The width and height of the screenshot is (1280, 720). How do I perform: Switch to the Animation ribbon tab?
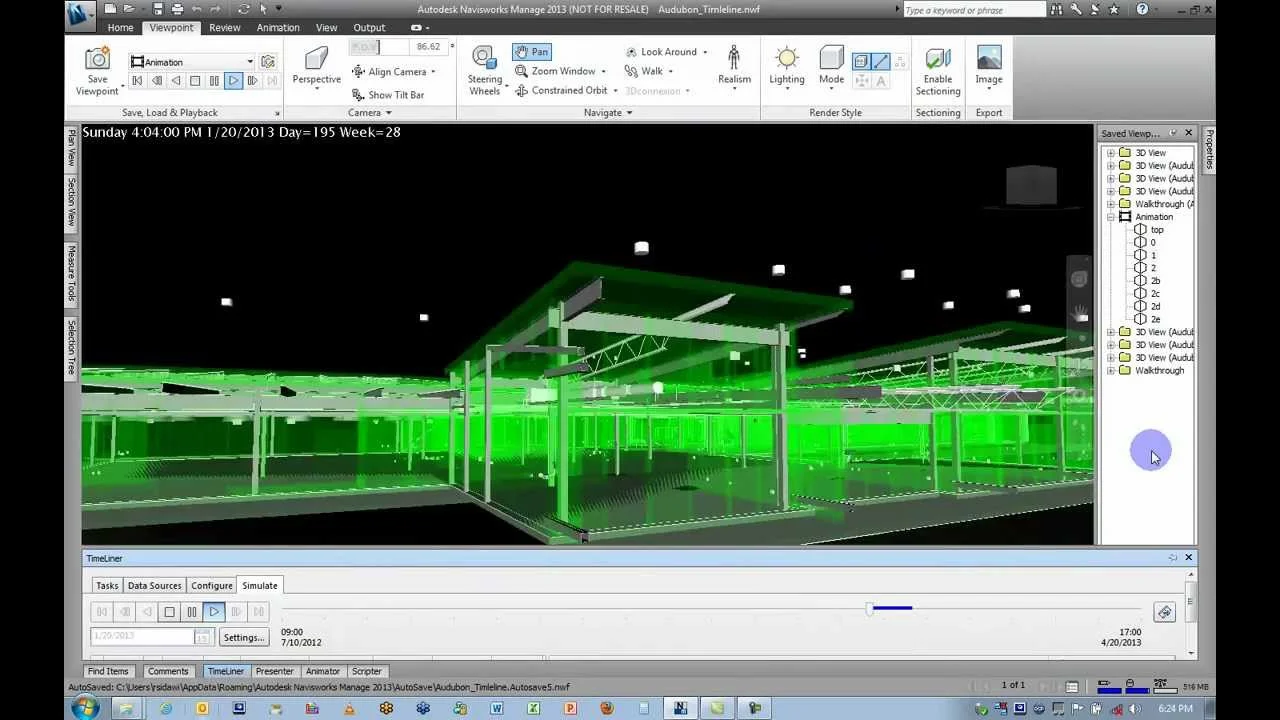point(278,28)
